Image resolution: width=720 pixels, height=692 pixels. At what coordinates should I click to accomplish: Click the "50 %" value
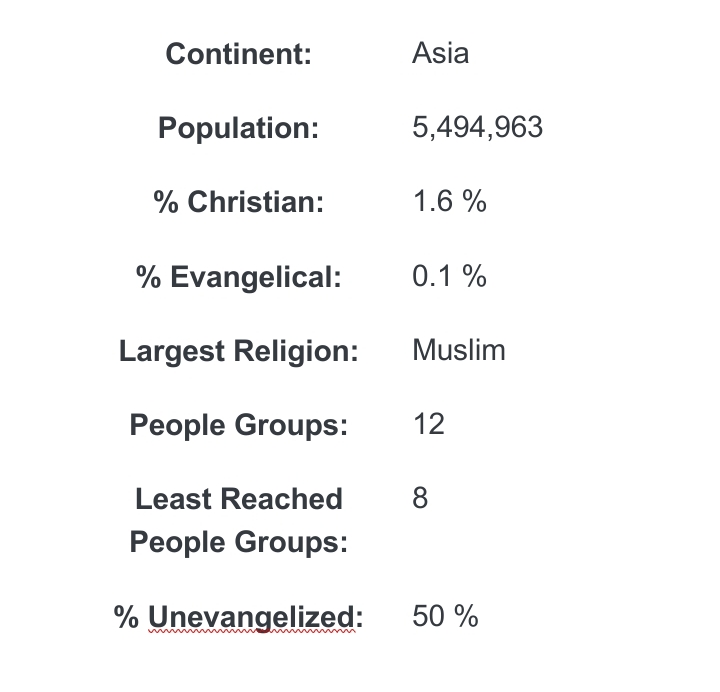click(x=445, y=616)
